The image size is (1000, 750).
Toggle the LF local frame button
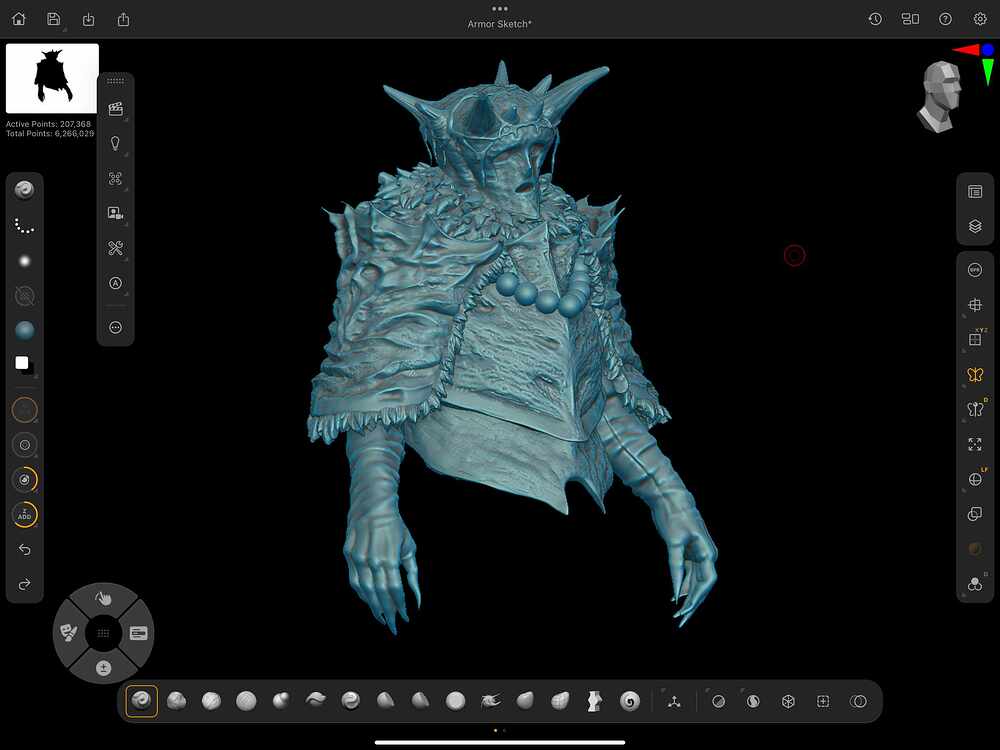point(975,479)
